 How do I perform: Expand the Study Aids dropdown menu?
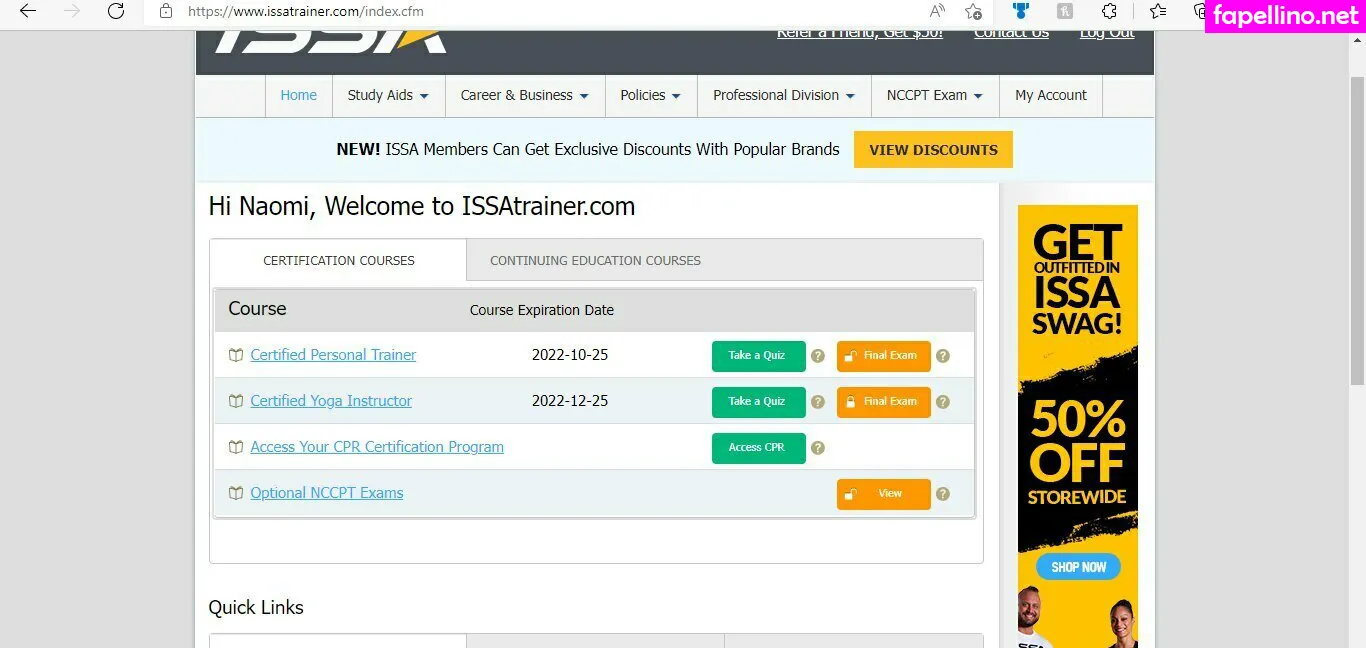pos(388,96)
